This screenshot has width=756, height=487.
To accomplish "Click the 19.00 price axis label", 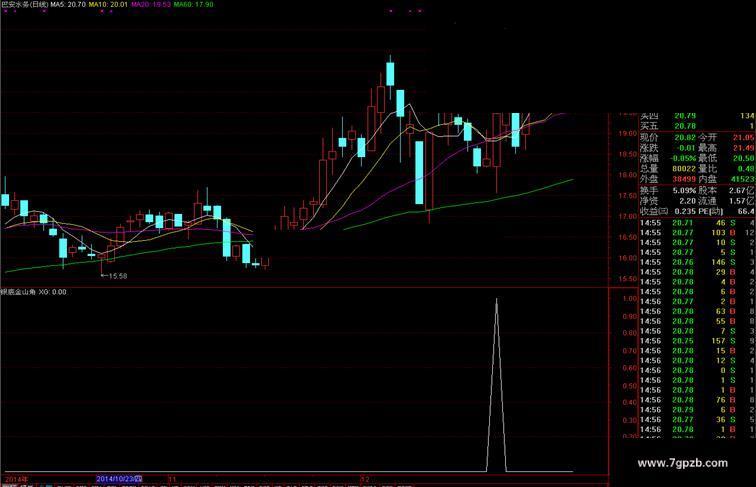I will (x=628, y=134).
